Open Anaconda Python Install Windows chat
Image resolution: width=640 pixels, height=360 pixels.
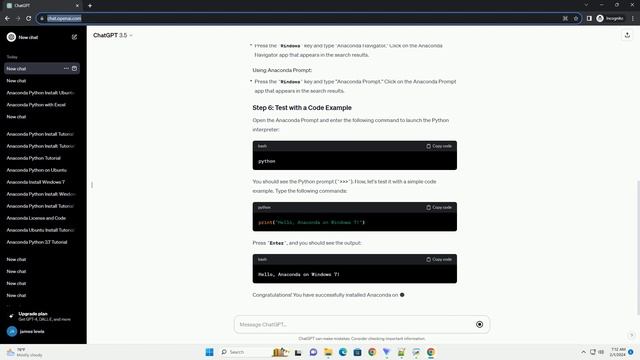pos(42,194)
